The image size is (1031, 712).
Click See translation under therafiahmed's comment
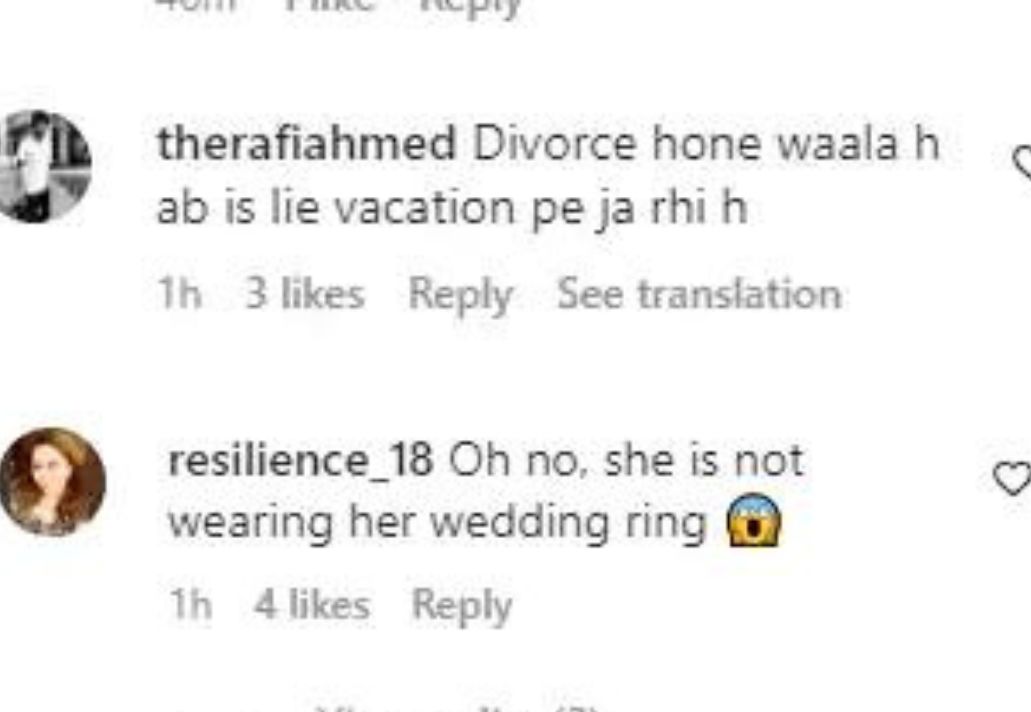point(700,293)
